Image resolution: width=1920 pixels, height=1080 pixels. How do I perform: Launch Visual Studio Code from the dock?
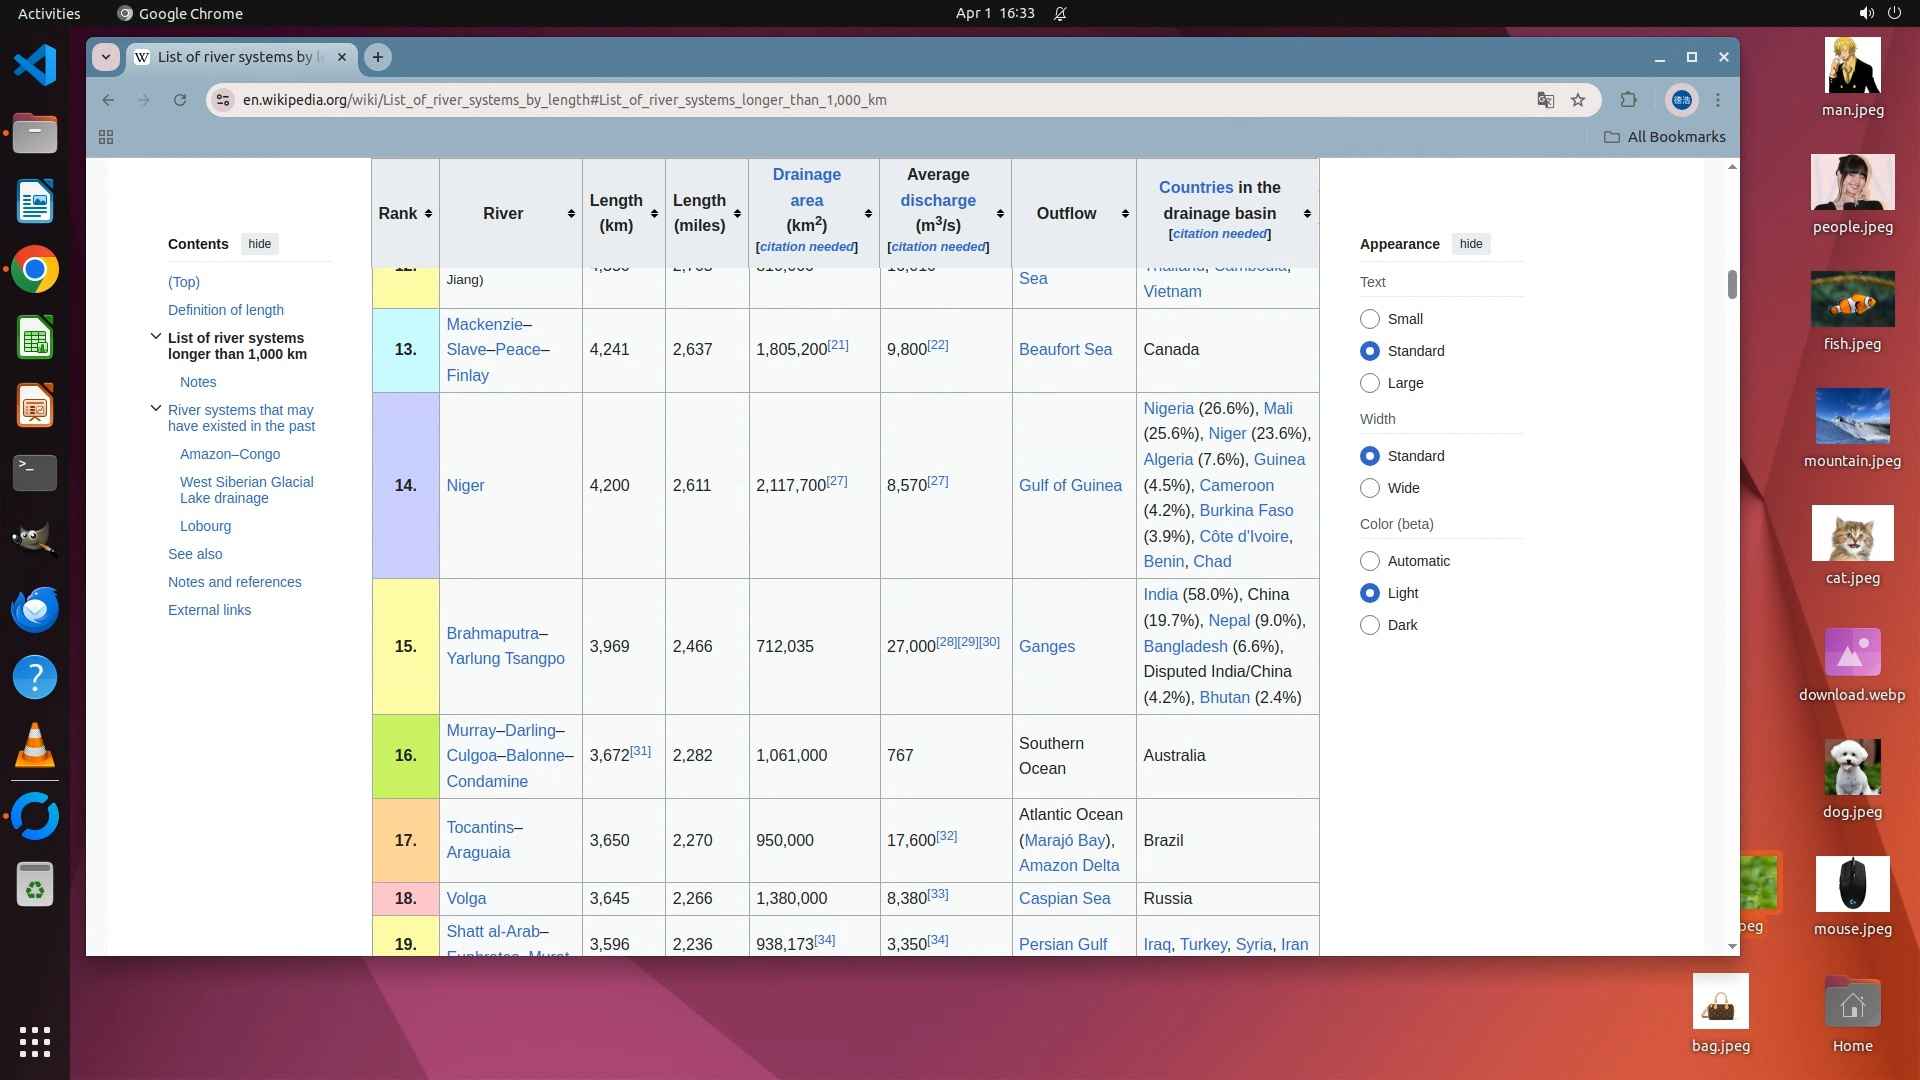pyautogui.click(x=35, y=66)
